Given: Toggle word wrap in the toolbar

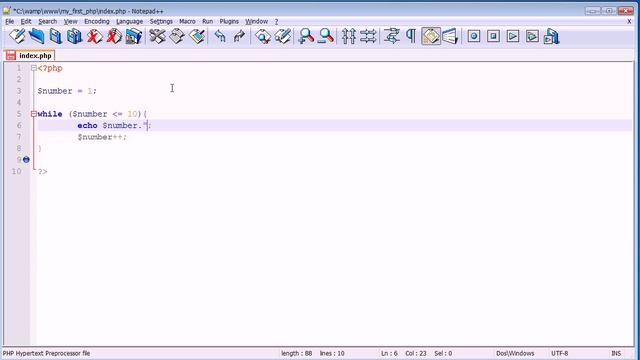Looking at the screenshot, I should click(x=391, y=36).
